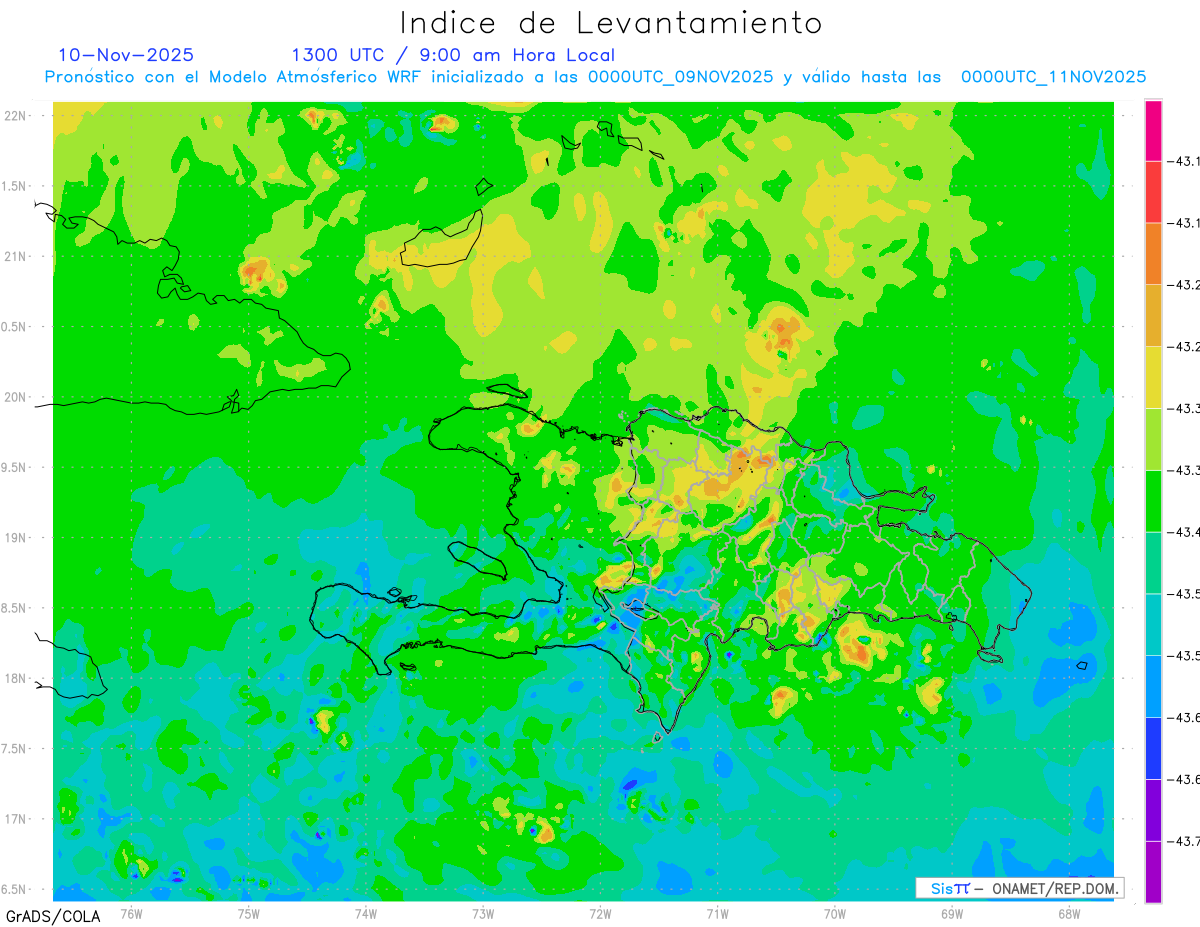Viewport: 1200px width, 927px height.
Task: Select the bright yellow color bar swatch
Action: pyautogui.click(x=1153, y=377)
